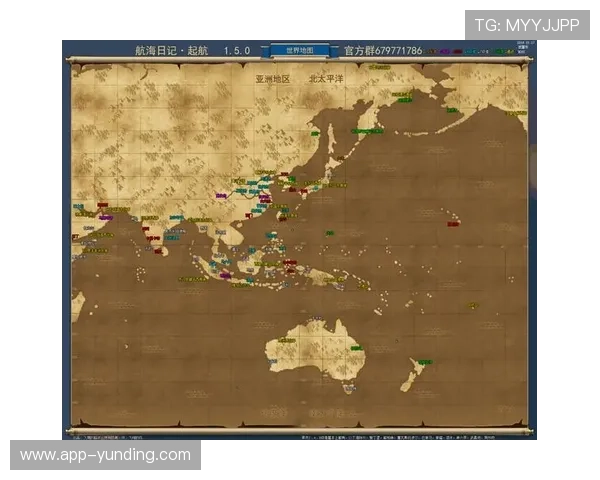Select yellow port label in western Australia

tap(287, 340)
